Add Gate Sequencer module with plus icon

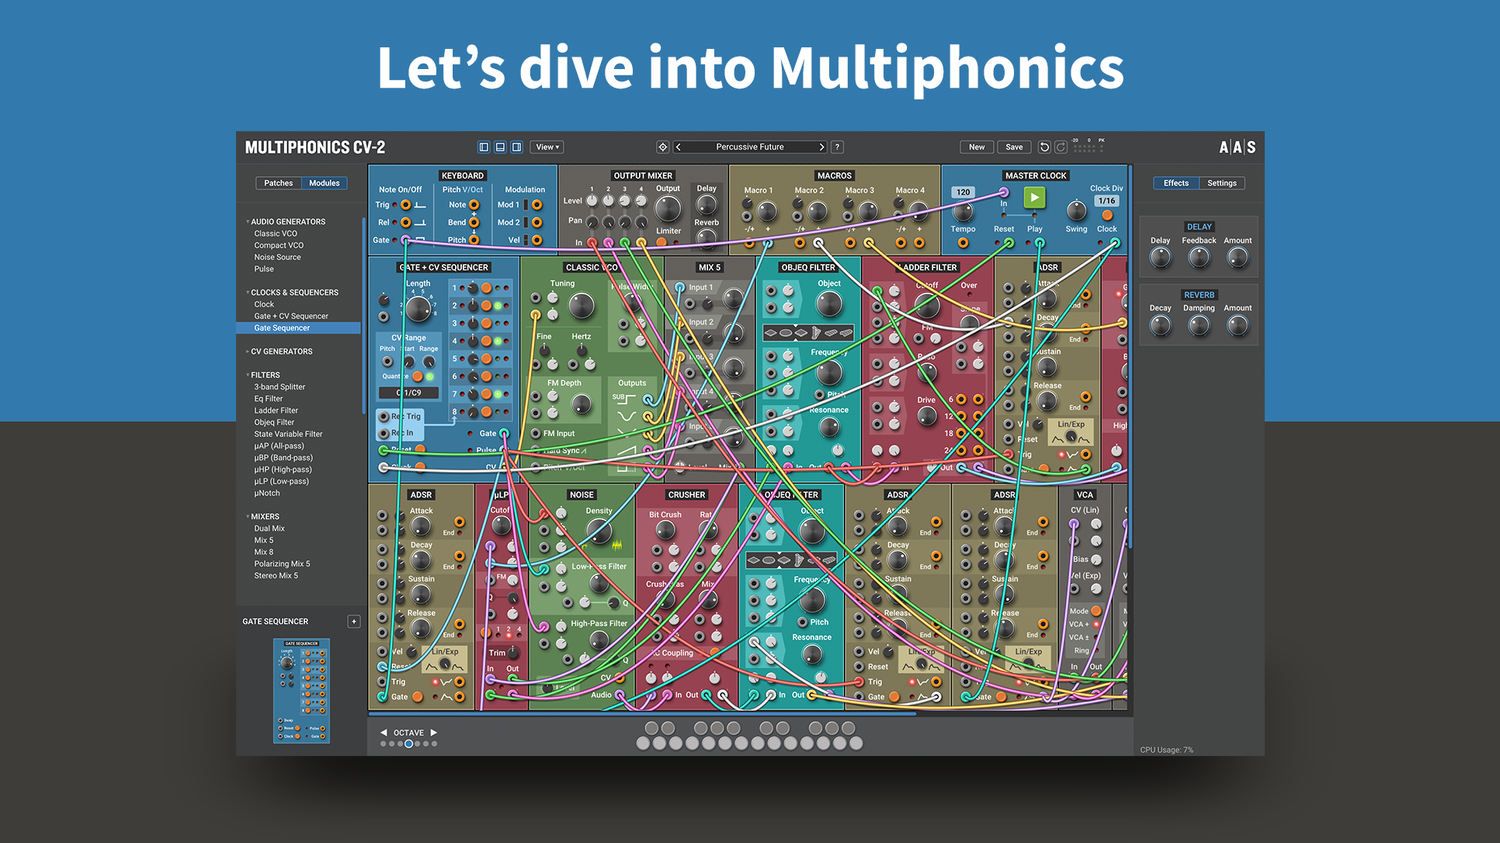point(353,622)
